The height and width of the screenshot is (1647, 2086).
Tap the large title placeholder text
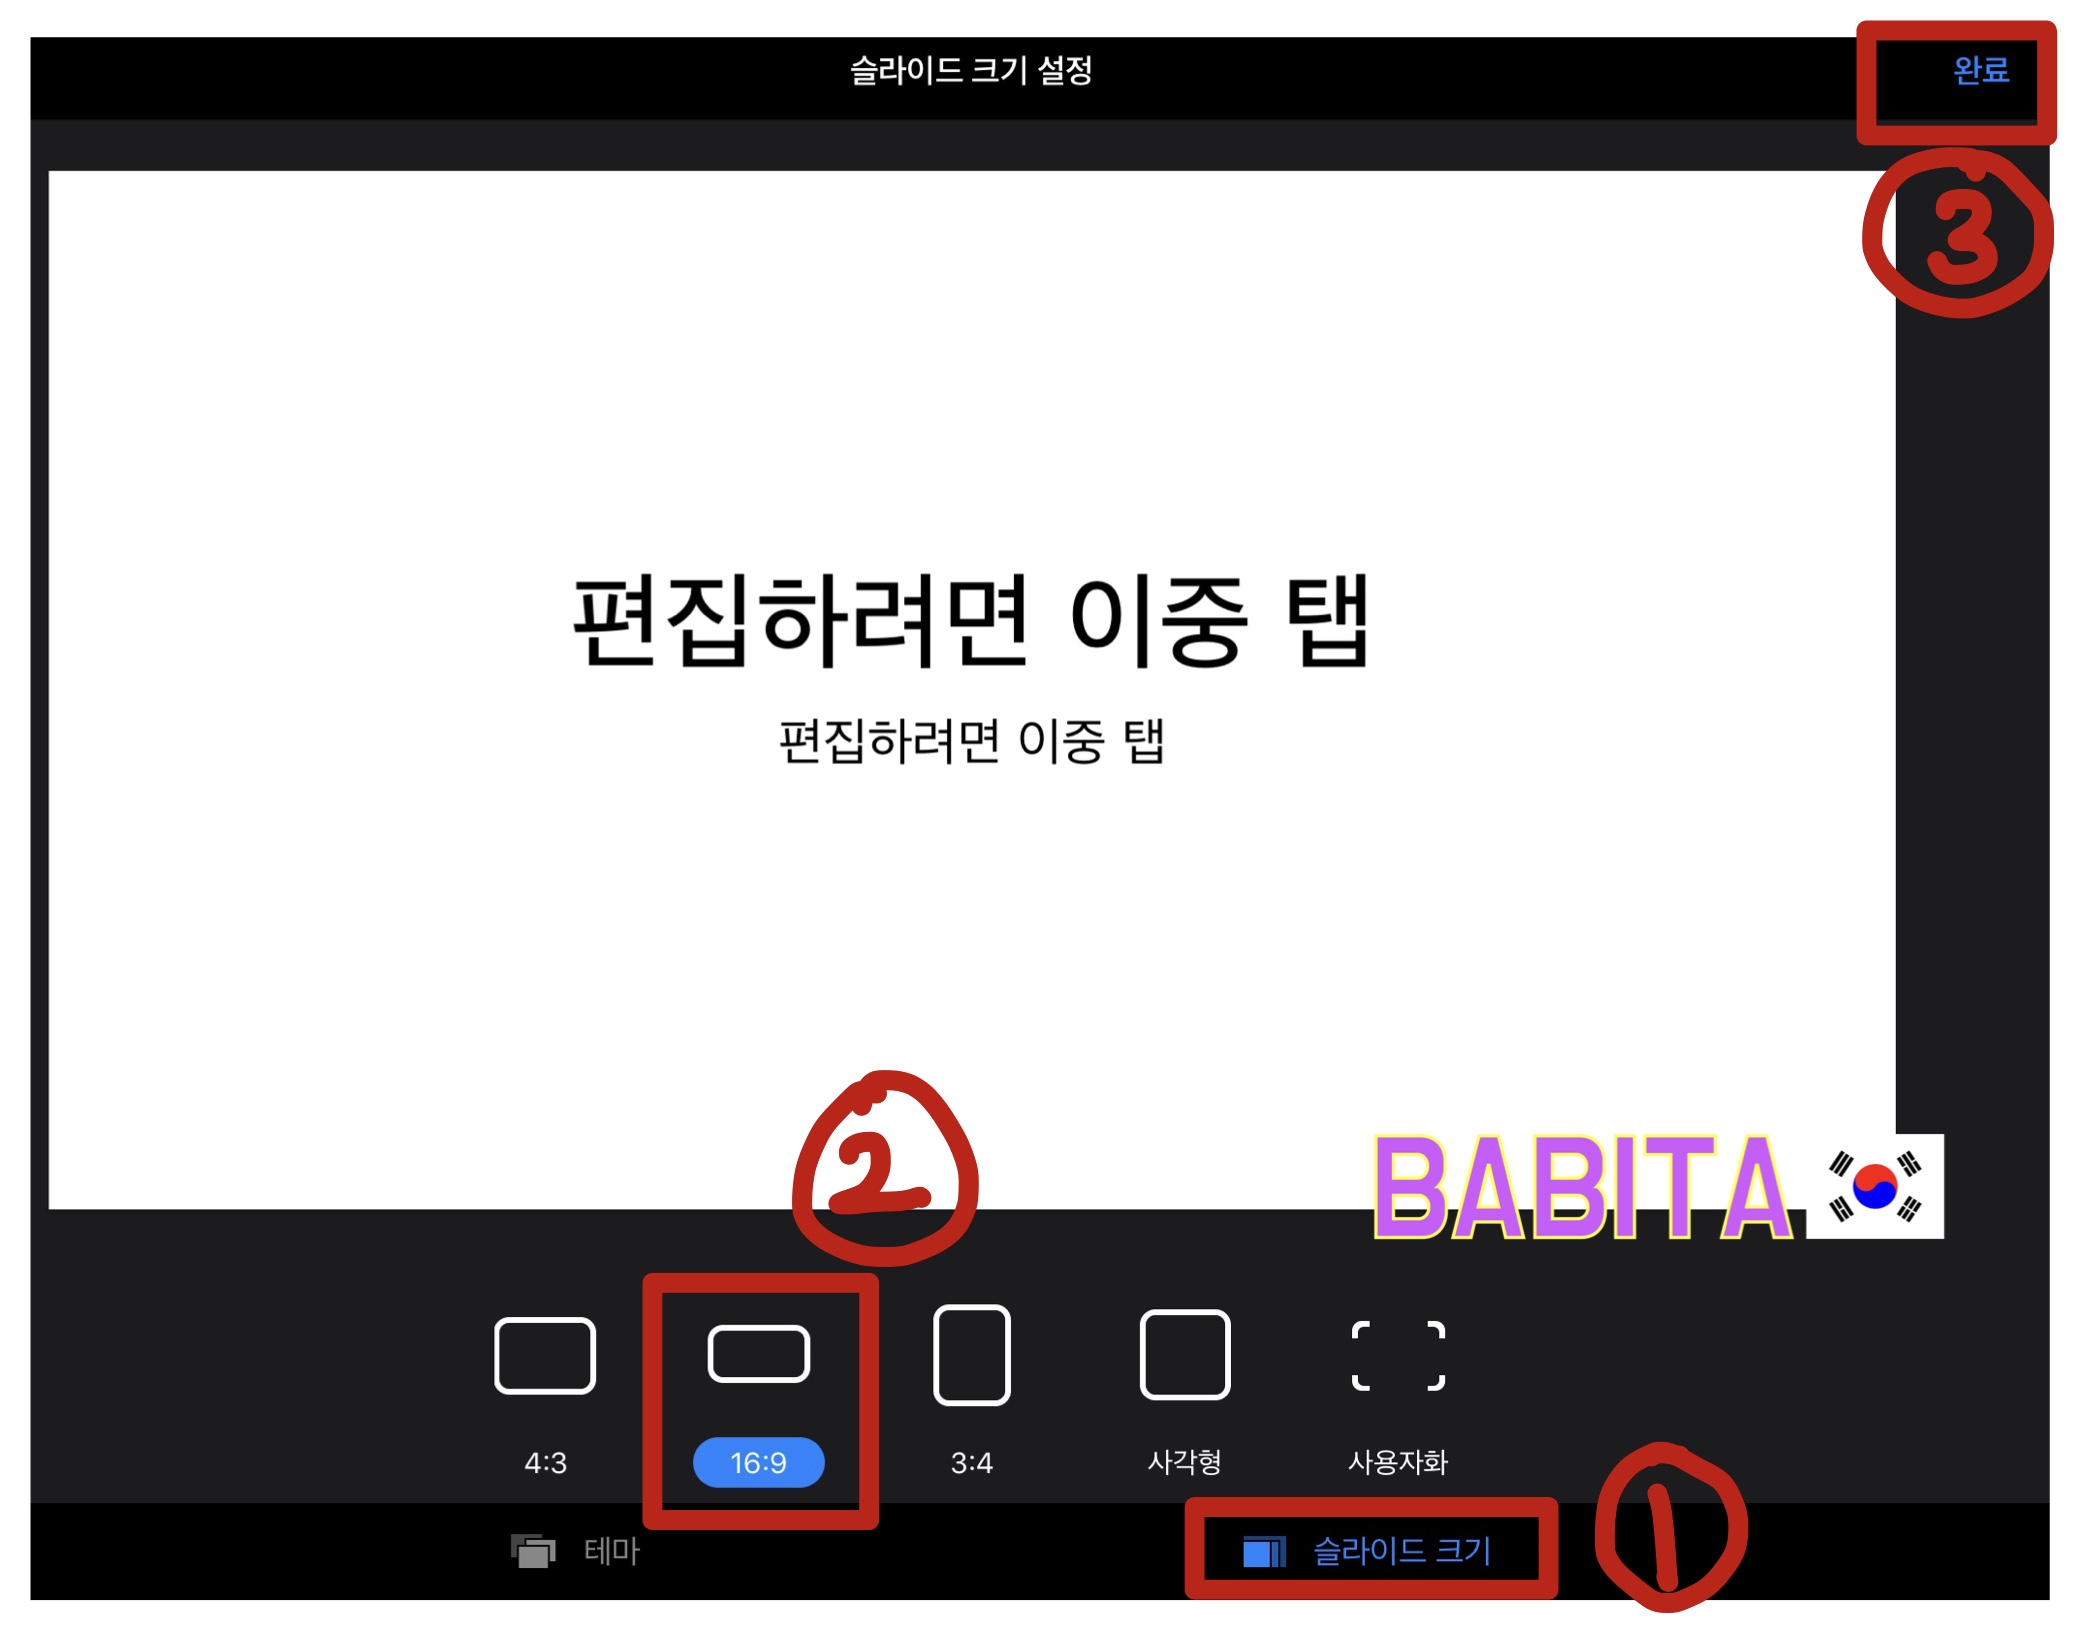970,622
